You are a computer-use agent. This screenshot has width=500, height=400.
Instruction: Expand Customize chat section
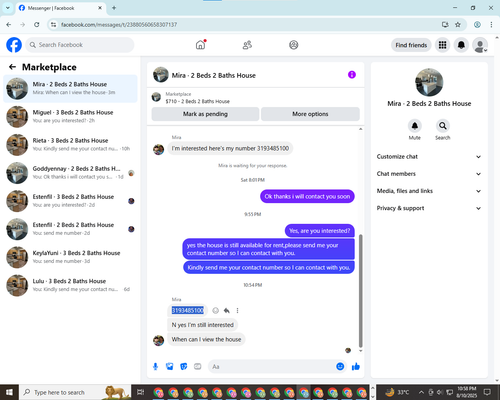429,157
